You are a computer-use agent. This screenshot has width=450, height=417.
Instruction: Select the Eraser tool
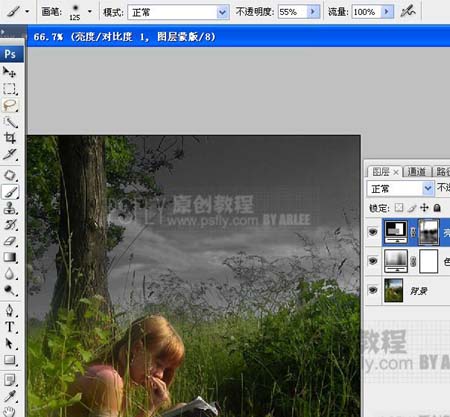(x=9, y=241)
